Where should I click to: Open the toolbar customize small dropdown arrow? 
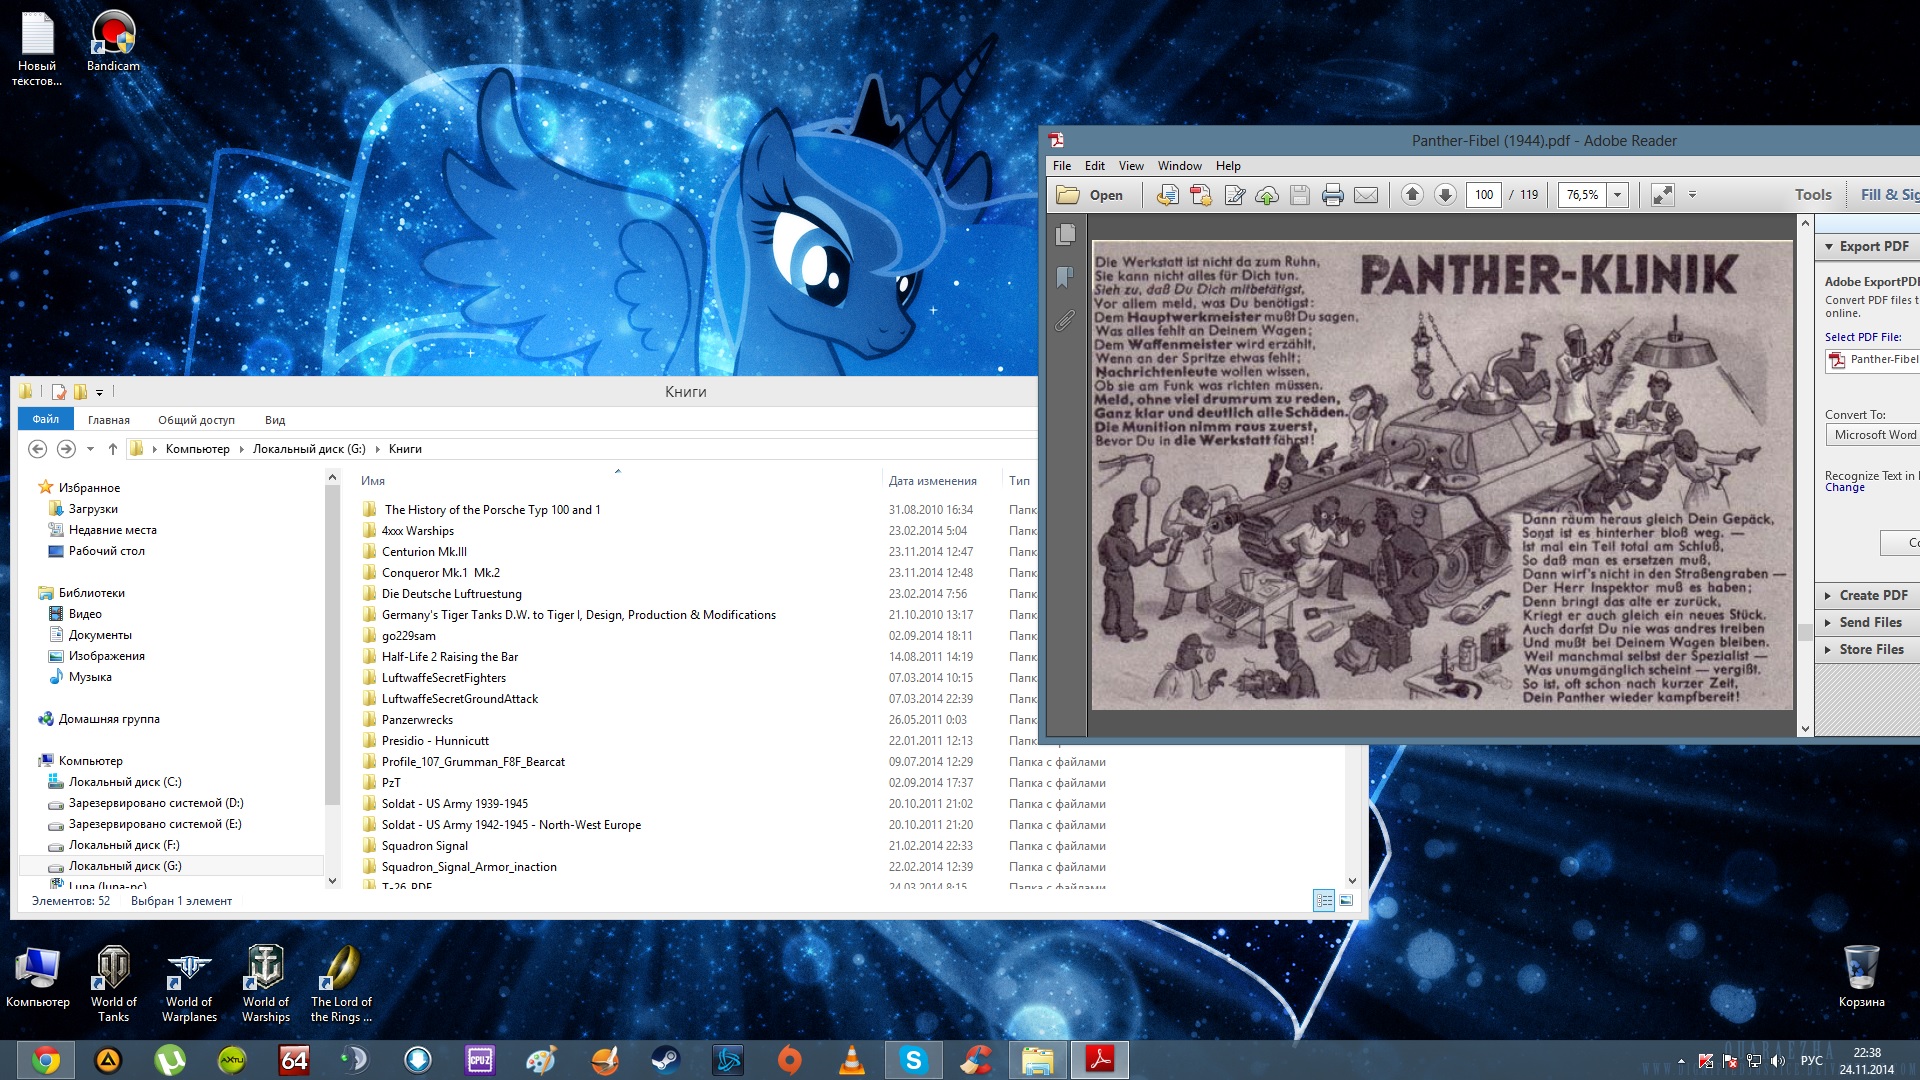click(1692, 195)
